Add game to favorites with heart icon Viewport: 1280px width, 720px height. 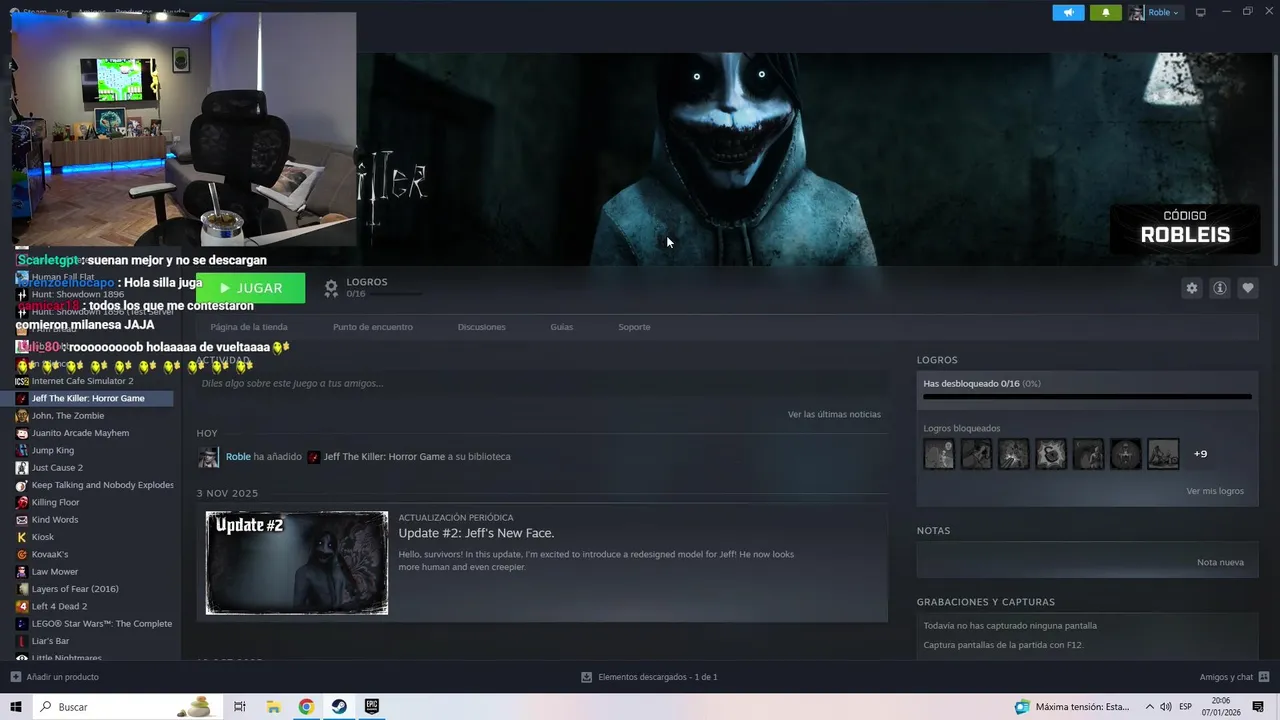tap(1247, 288)
